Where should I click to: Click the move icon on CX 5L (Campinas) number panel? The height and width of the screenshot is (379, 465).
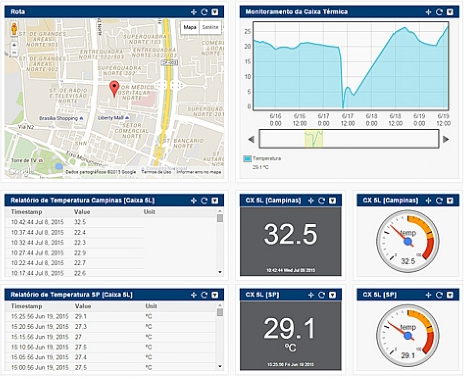(x=311, y=201)
